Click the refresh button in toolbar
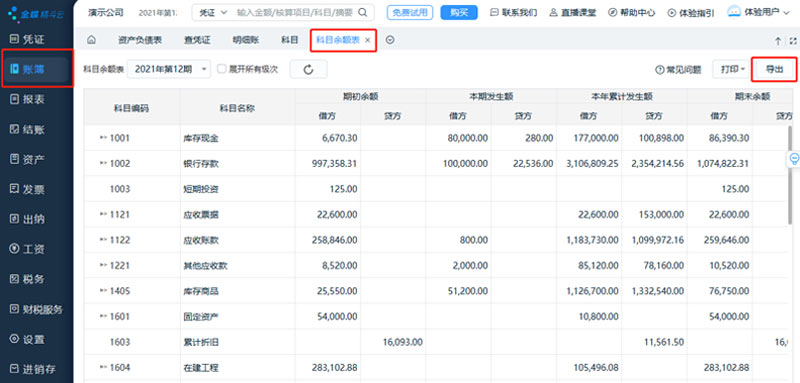 click(x=308, y=69)
